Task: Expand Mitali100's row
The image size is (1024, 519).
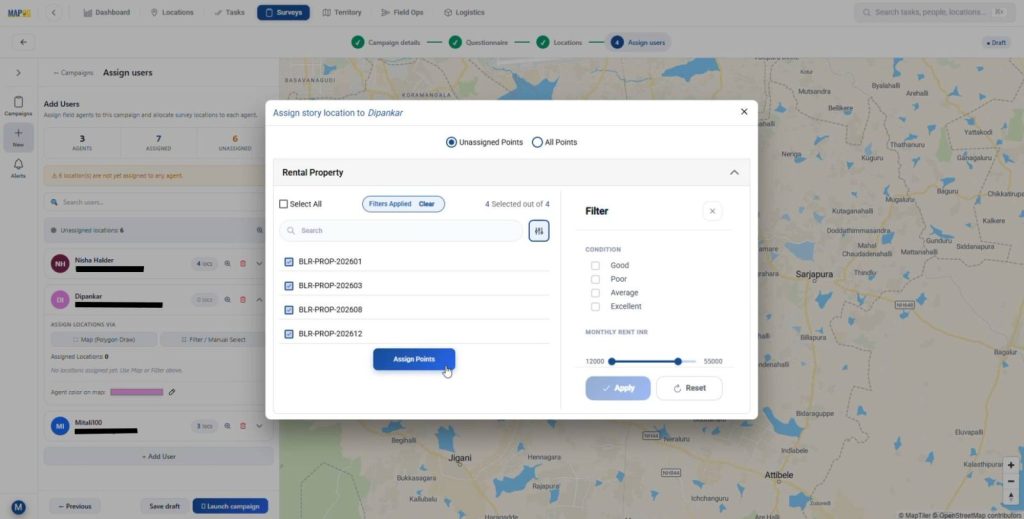Action: [259, 426]
